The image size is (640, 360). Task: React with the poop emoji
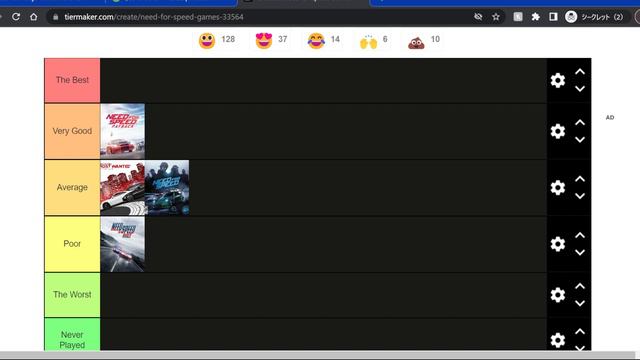tap(416, 41)
